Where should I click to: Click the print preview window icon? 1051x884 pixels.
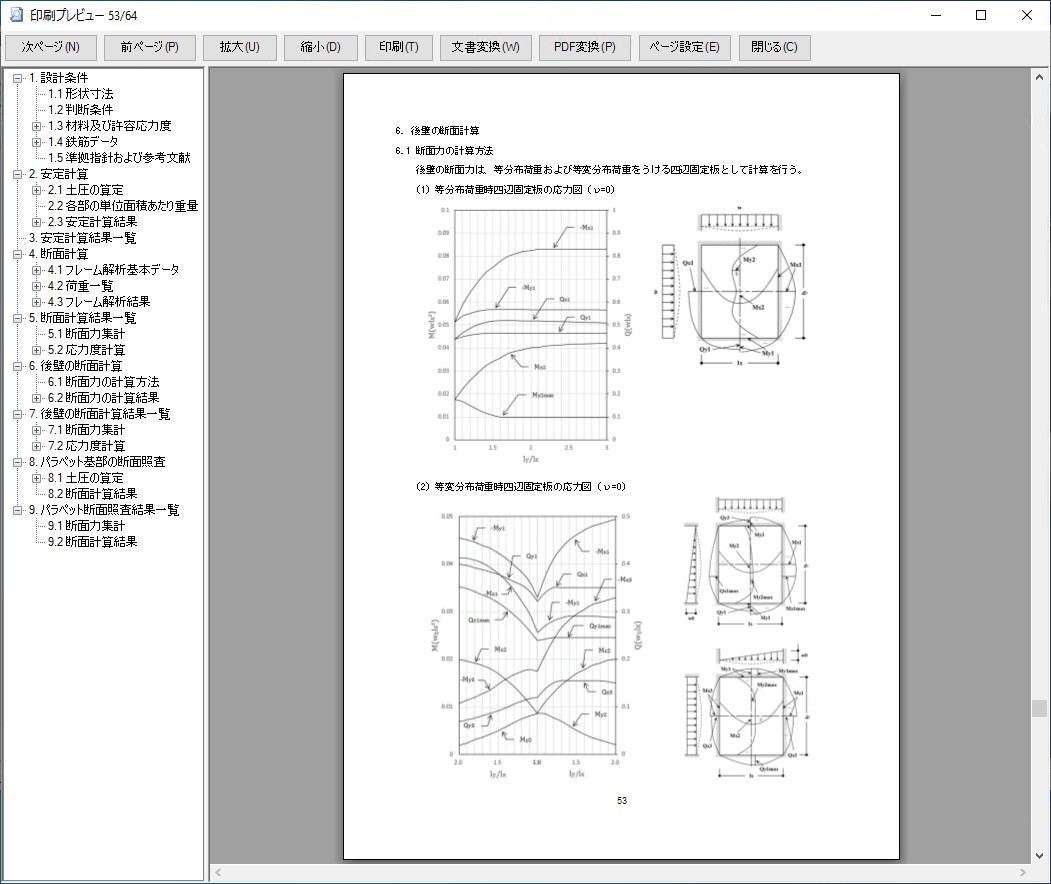click(x=15, y=15)
